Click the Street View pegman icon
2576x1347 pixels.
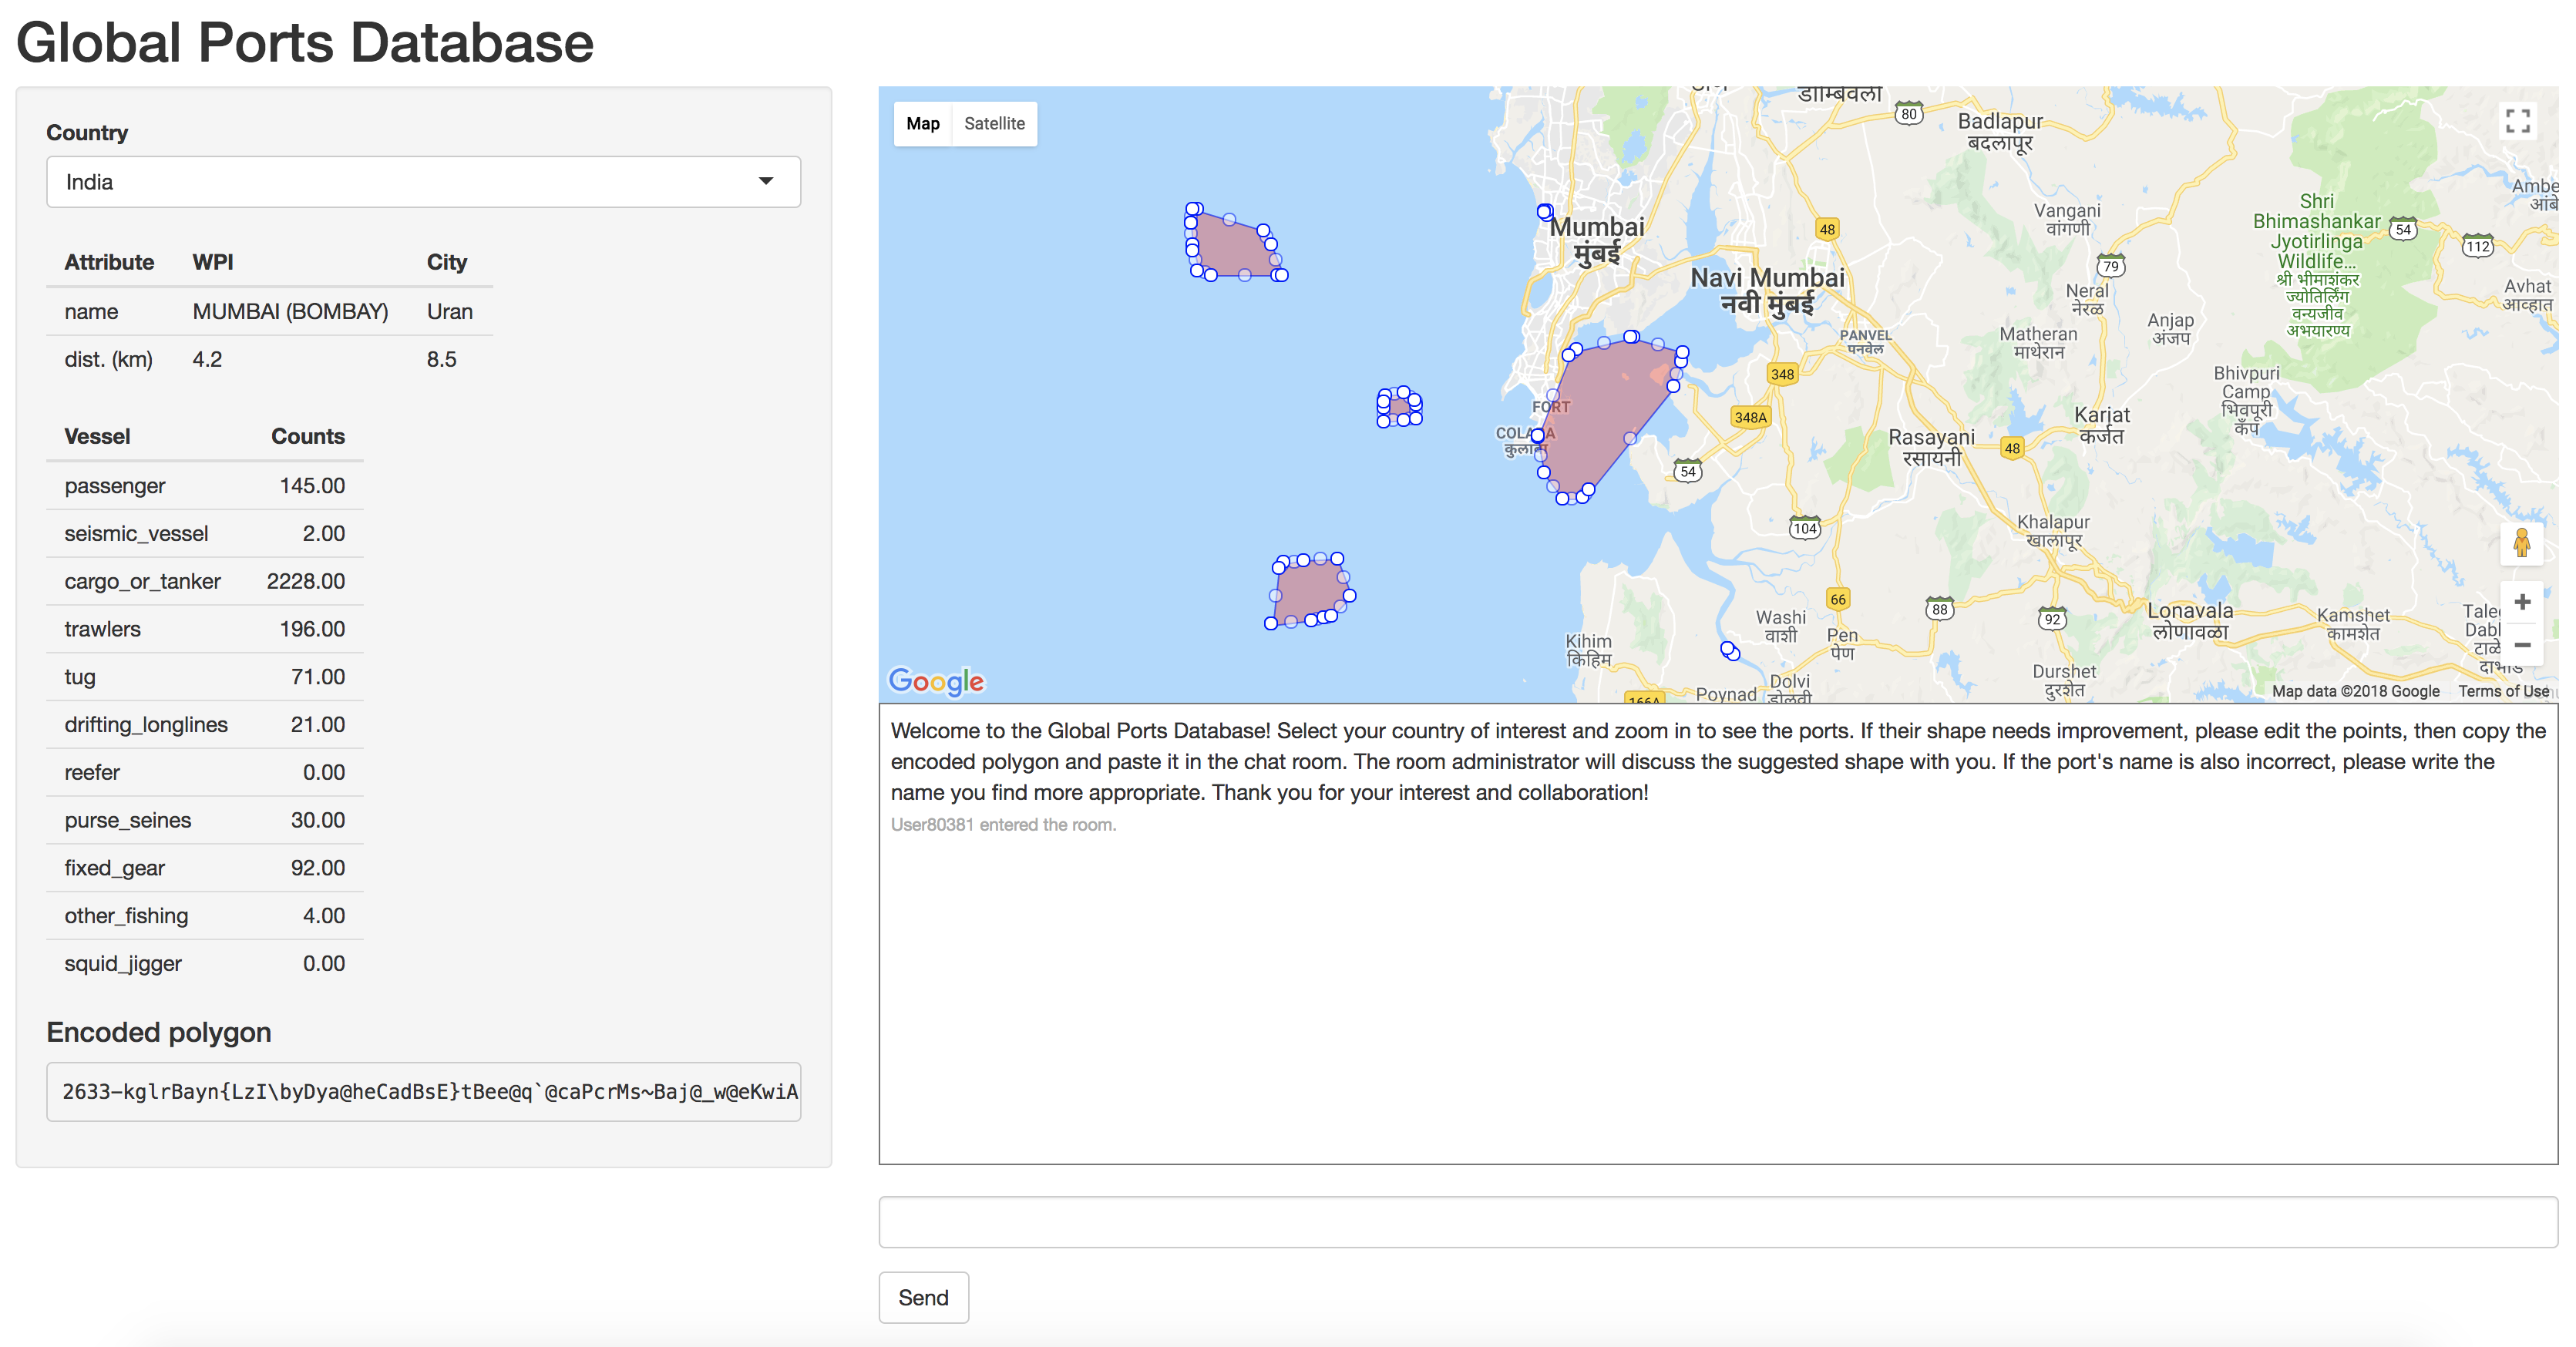point(2521,544)
